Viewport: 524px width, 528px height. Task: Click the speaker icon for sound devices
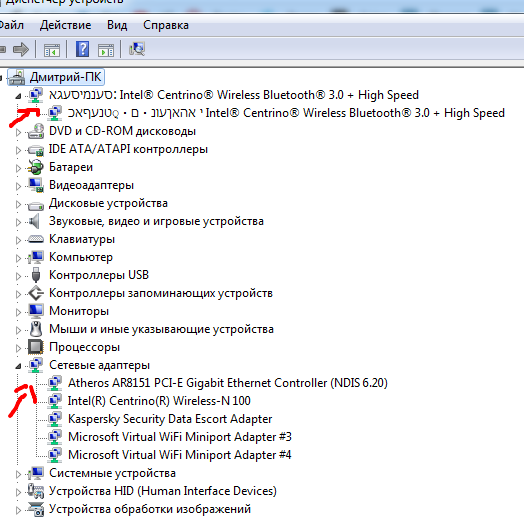tap(34, 221)
